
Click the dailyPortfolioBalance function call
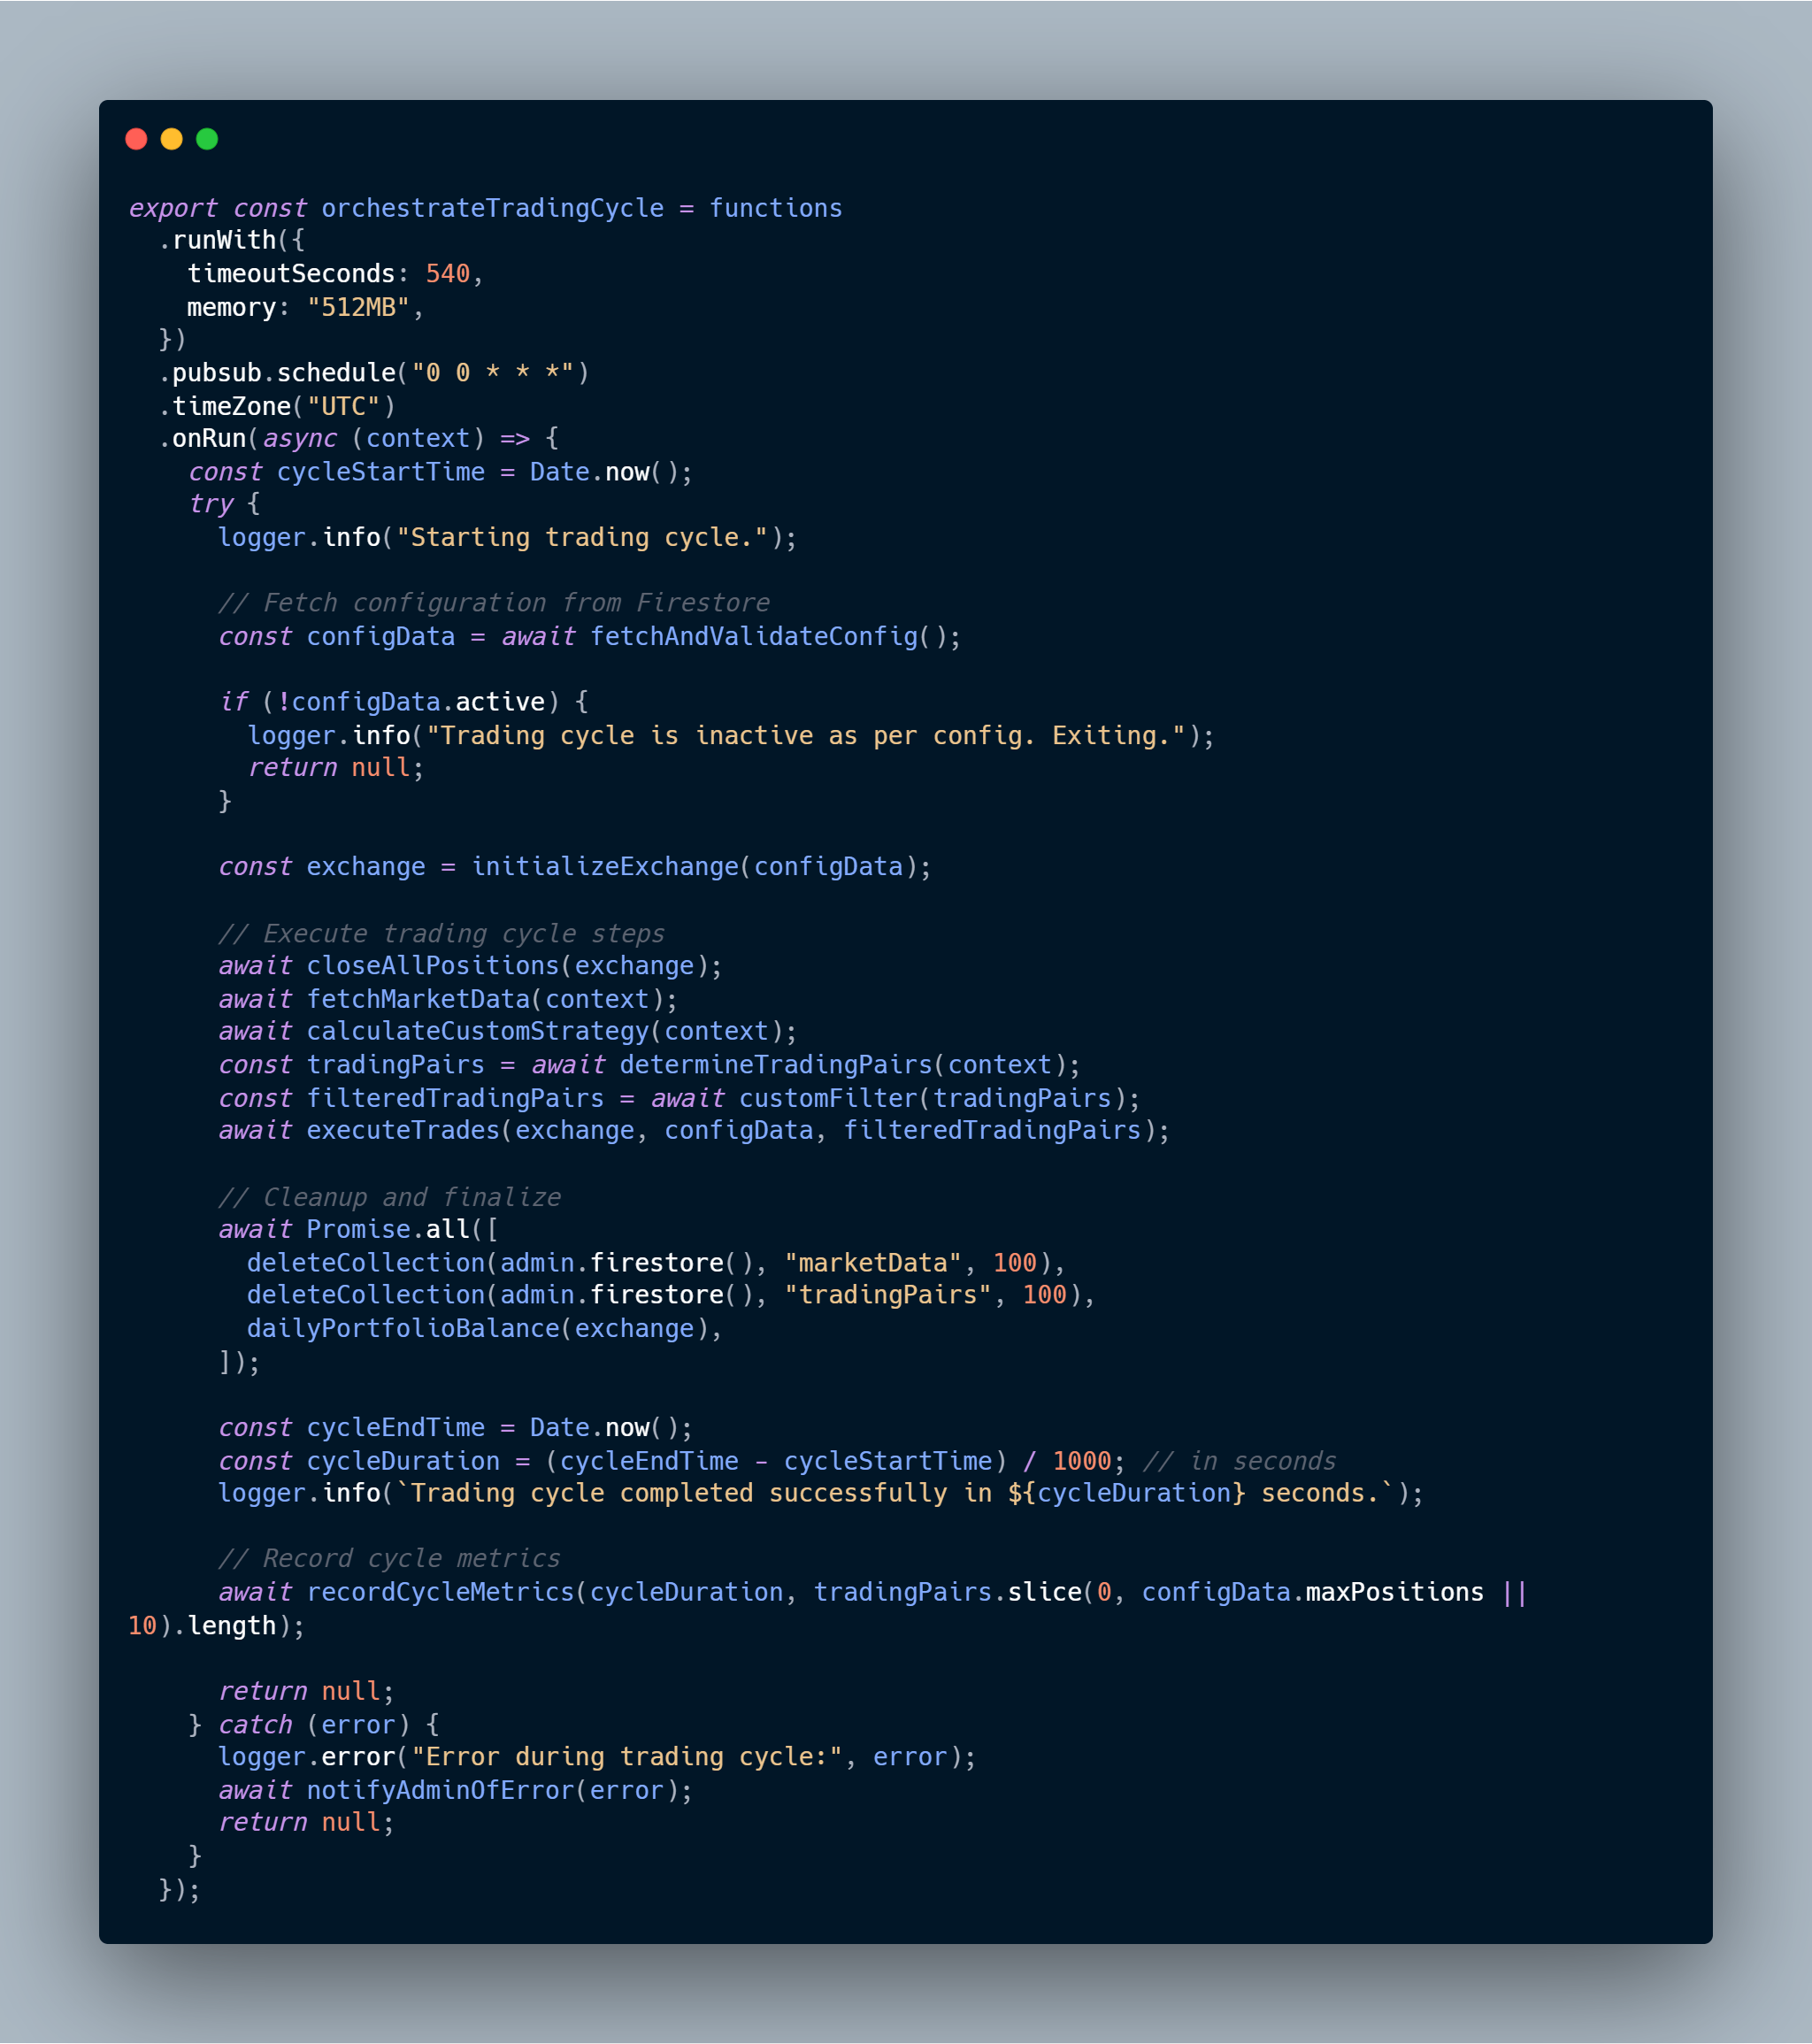point(401,1328)
